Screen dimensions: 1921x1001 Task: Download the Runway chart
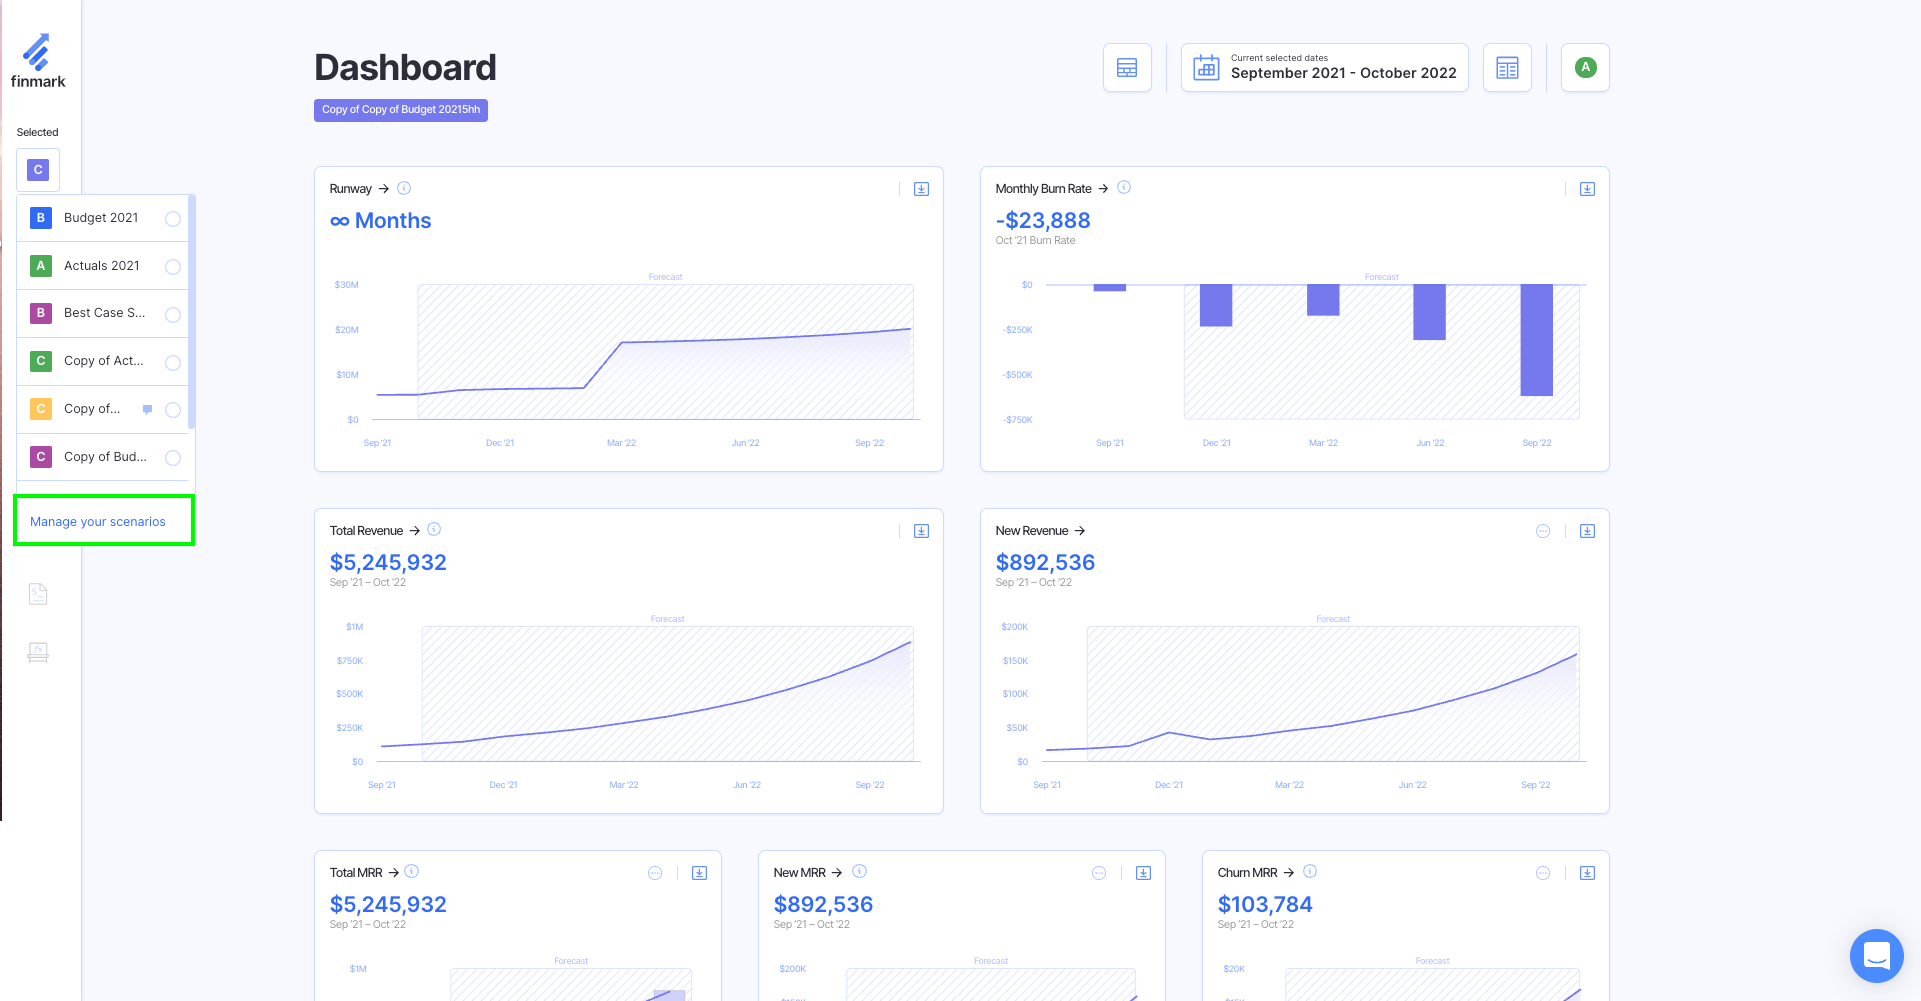click(x=921, y=189)
